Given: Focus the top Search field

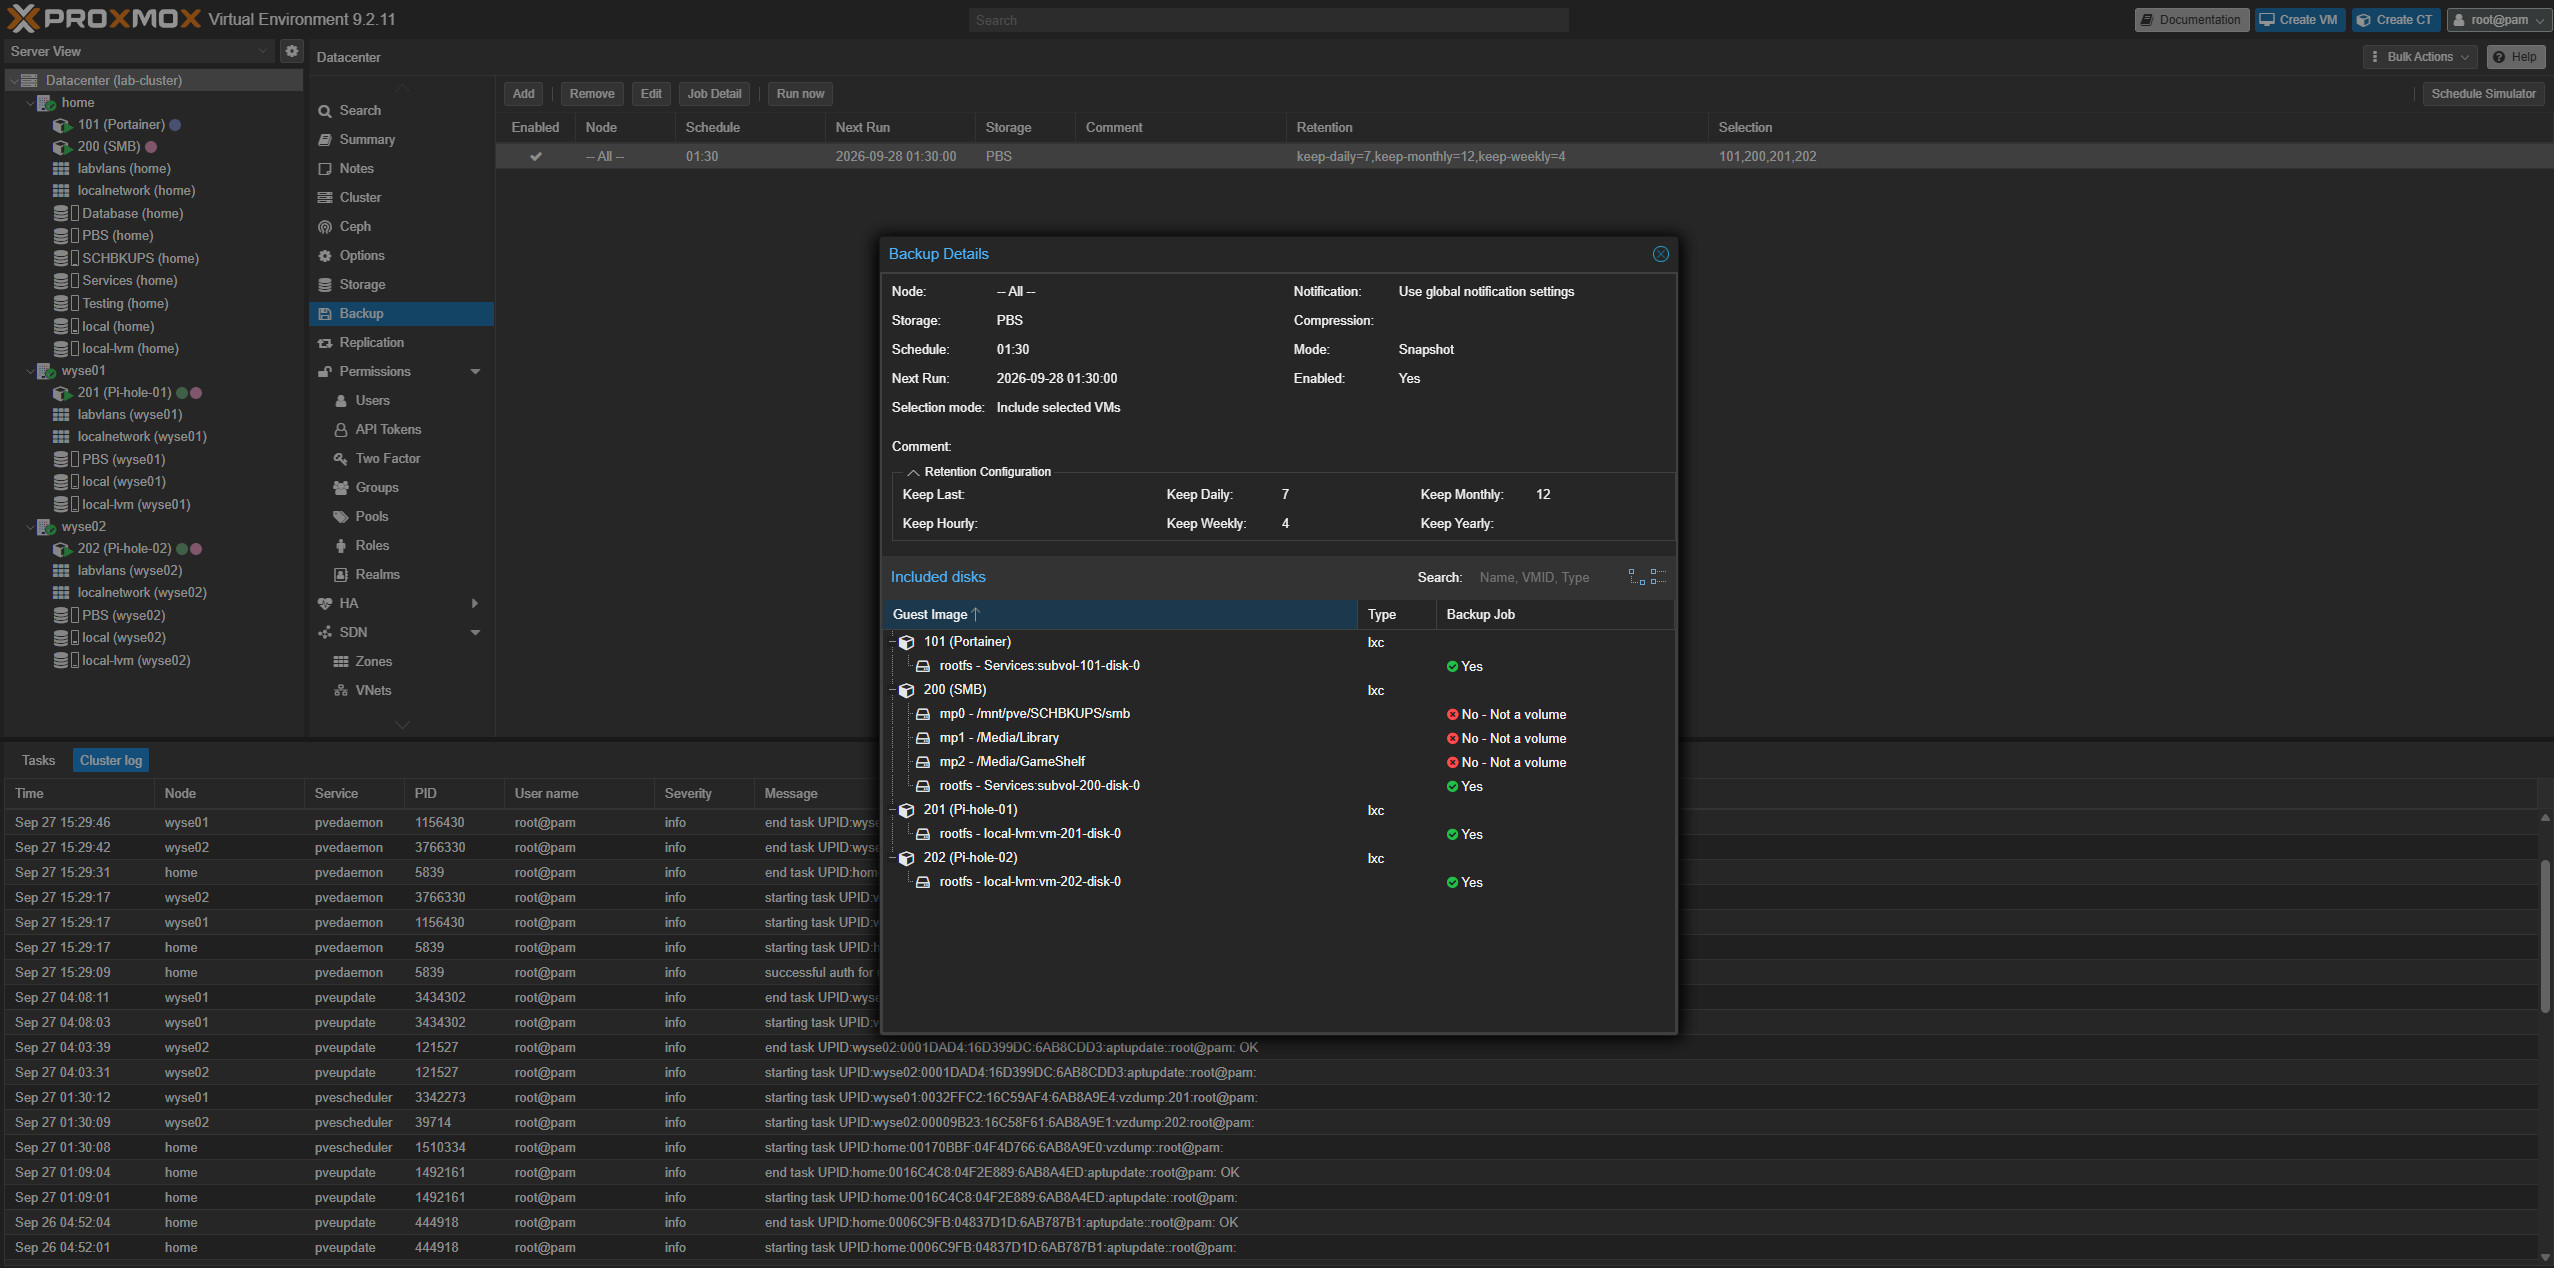Looking at the screenshot, I should tap(1268, 20).
